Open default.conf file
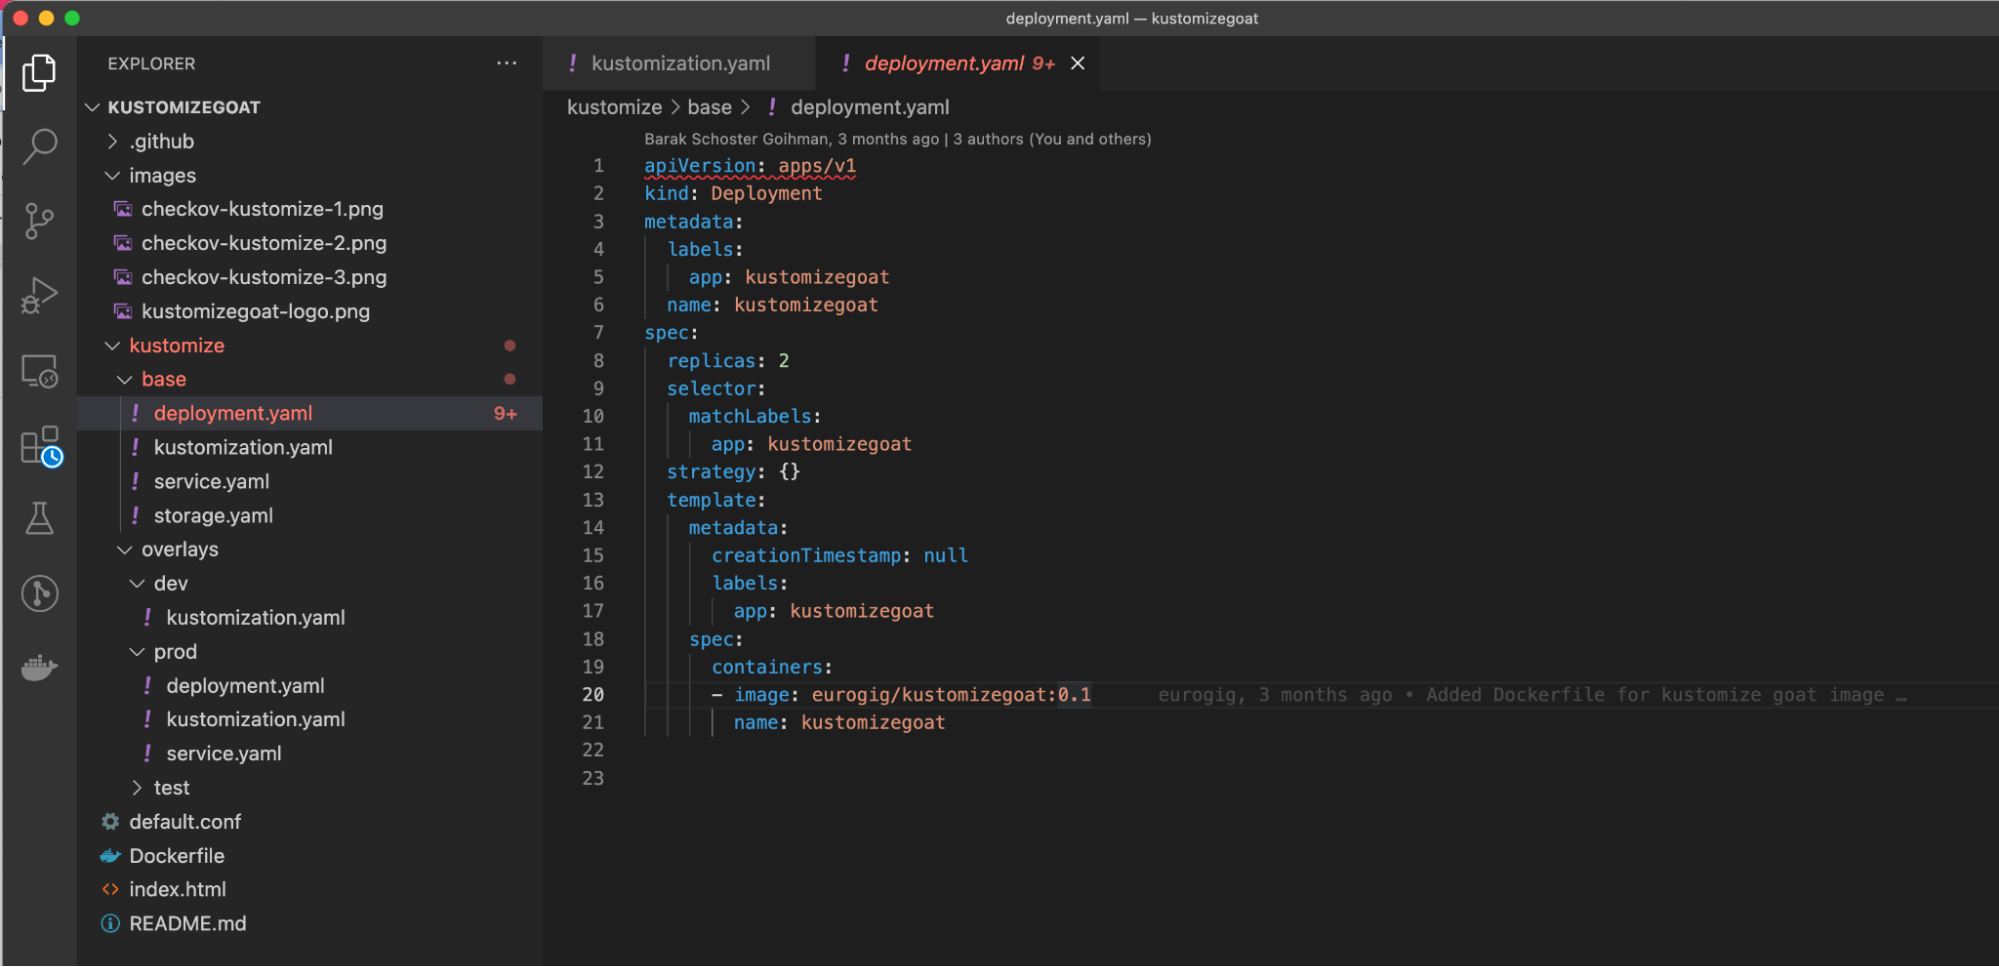The image size is (1999, 967). (310, 821)
